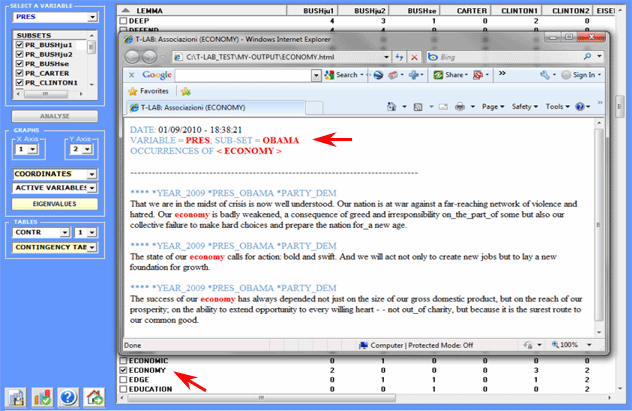
Task: Go to T-LAB home icon
Action: pos(94,398)
